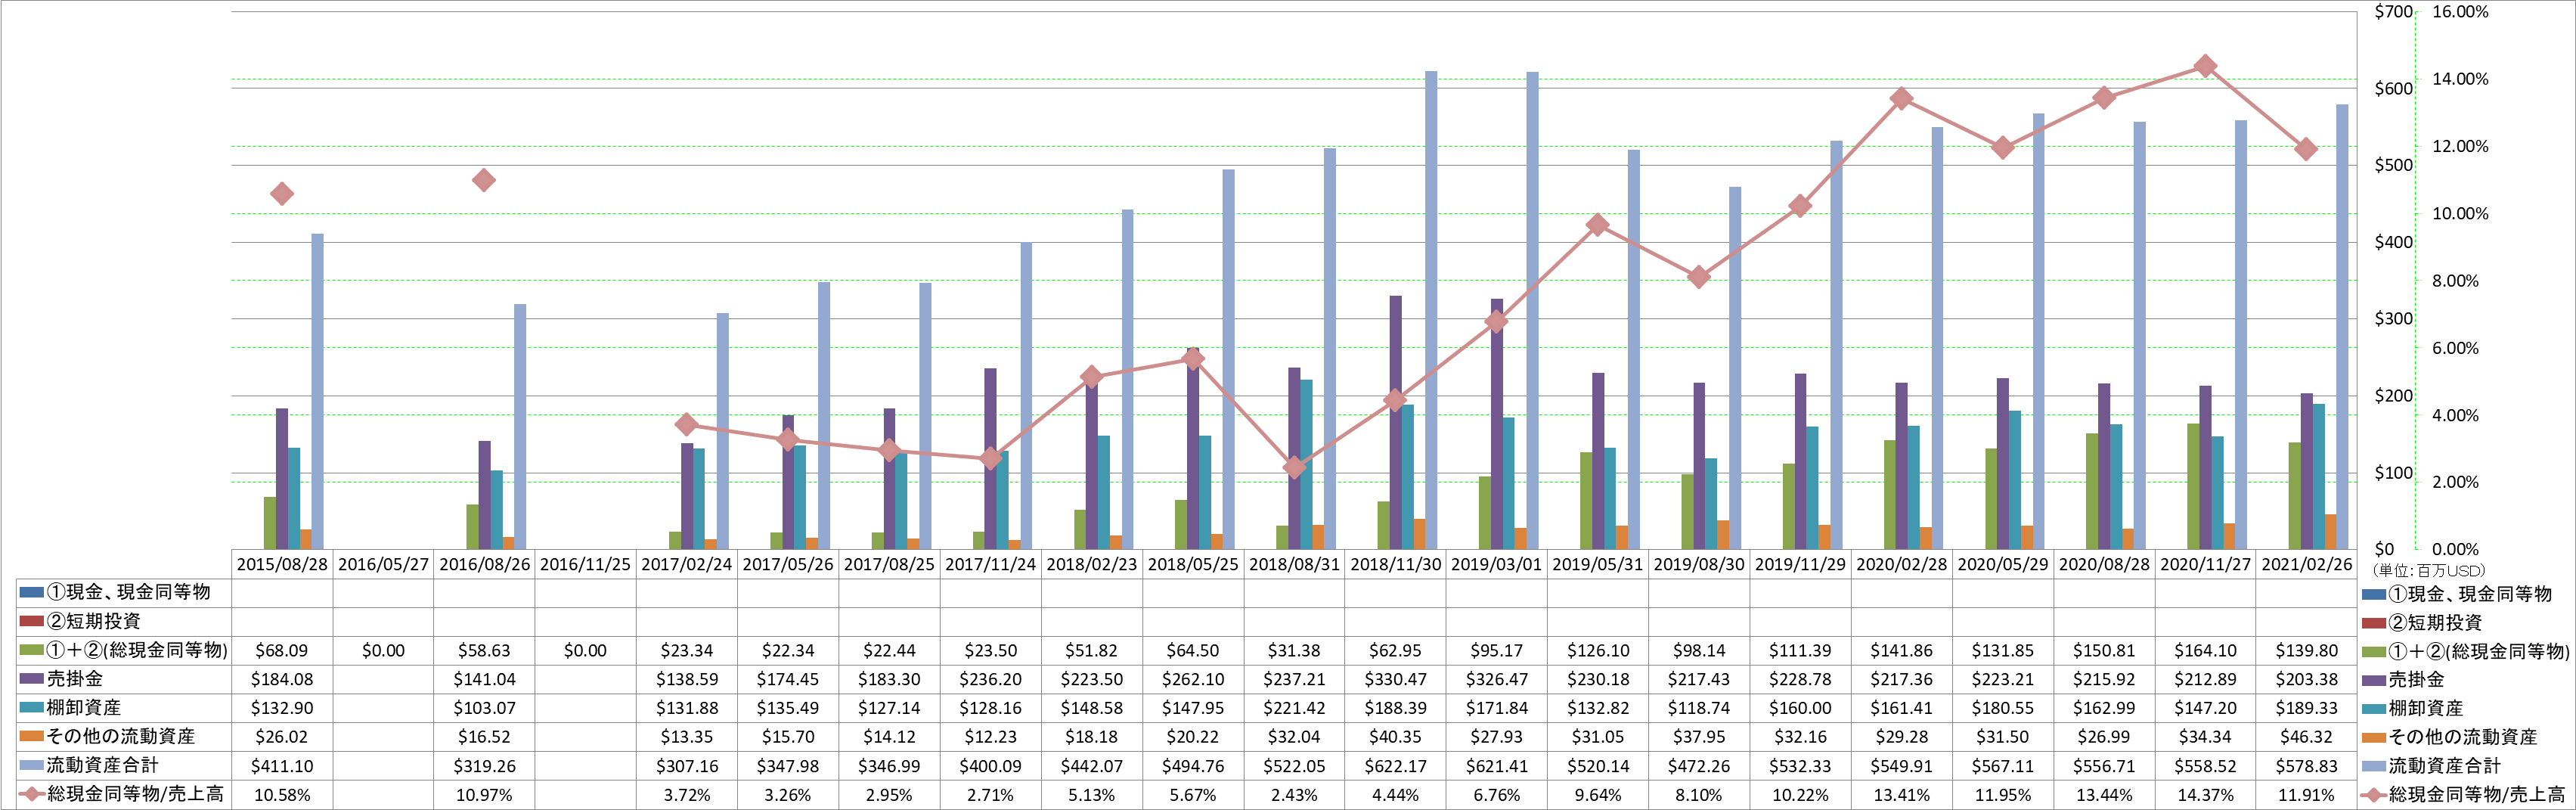
Task: Click the 2020/02/28 line diamond marker
Action: pos(1901,98)
